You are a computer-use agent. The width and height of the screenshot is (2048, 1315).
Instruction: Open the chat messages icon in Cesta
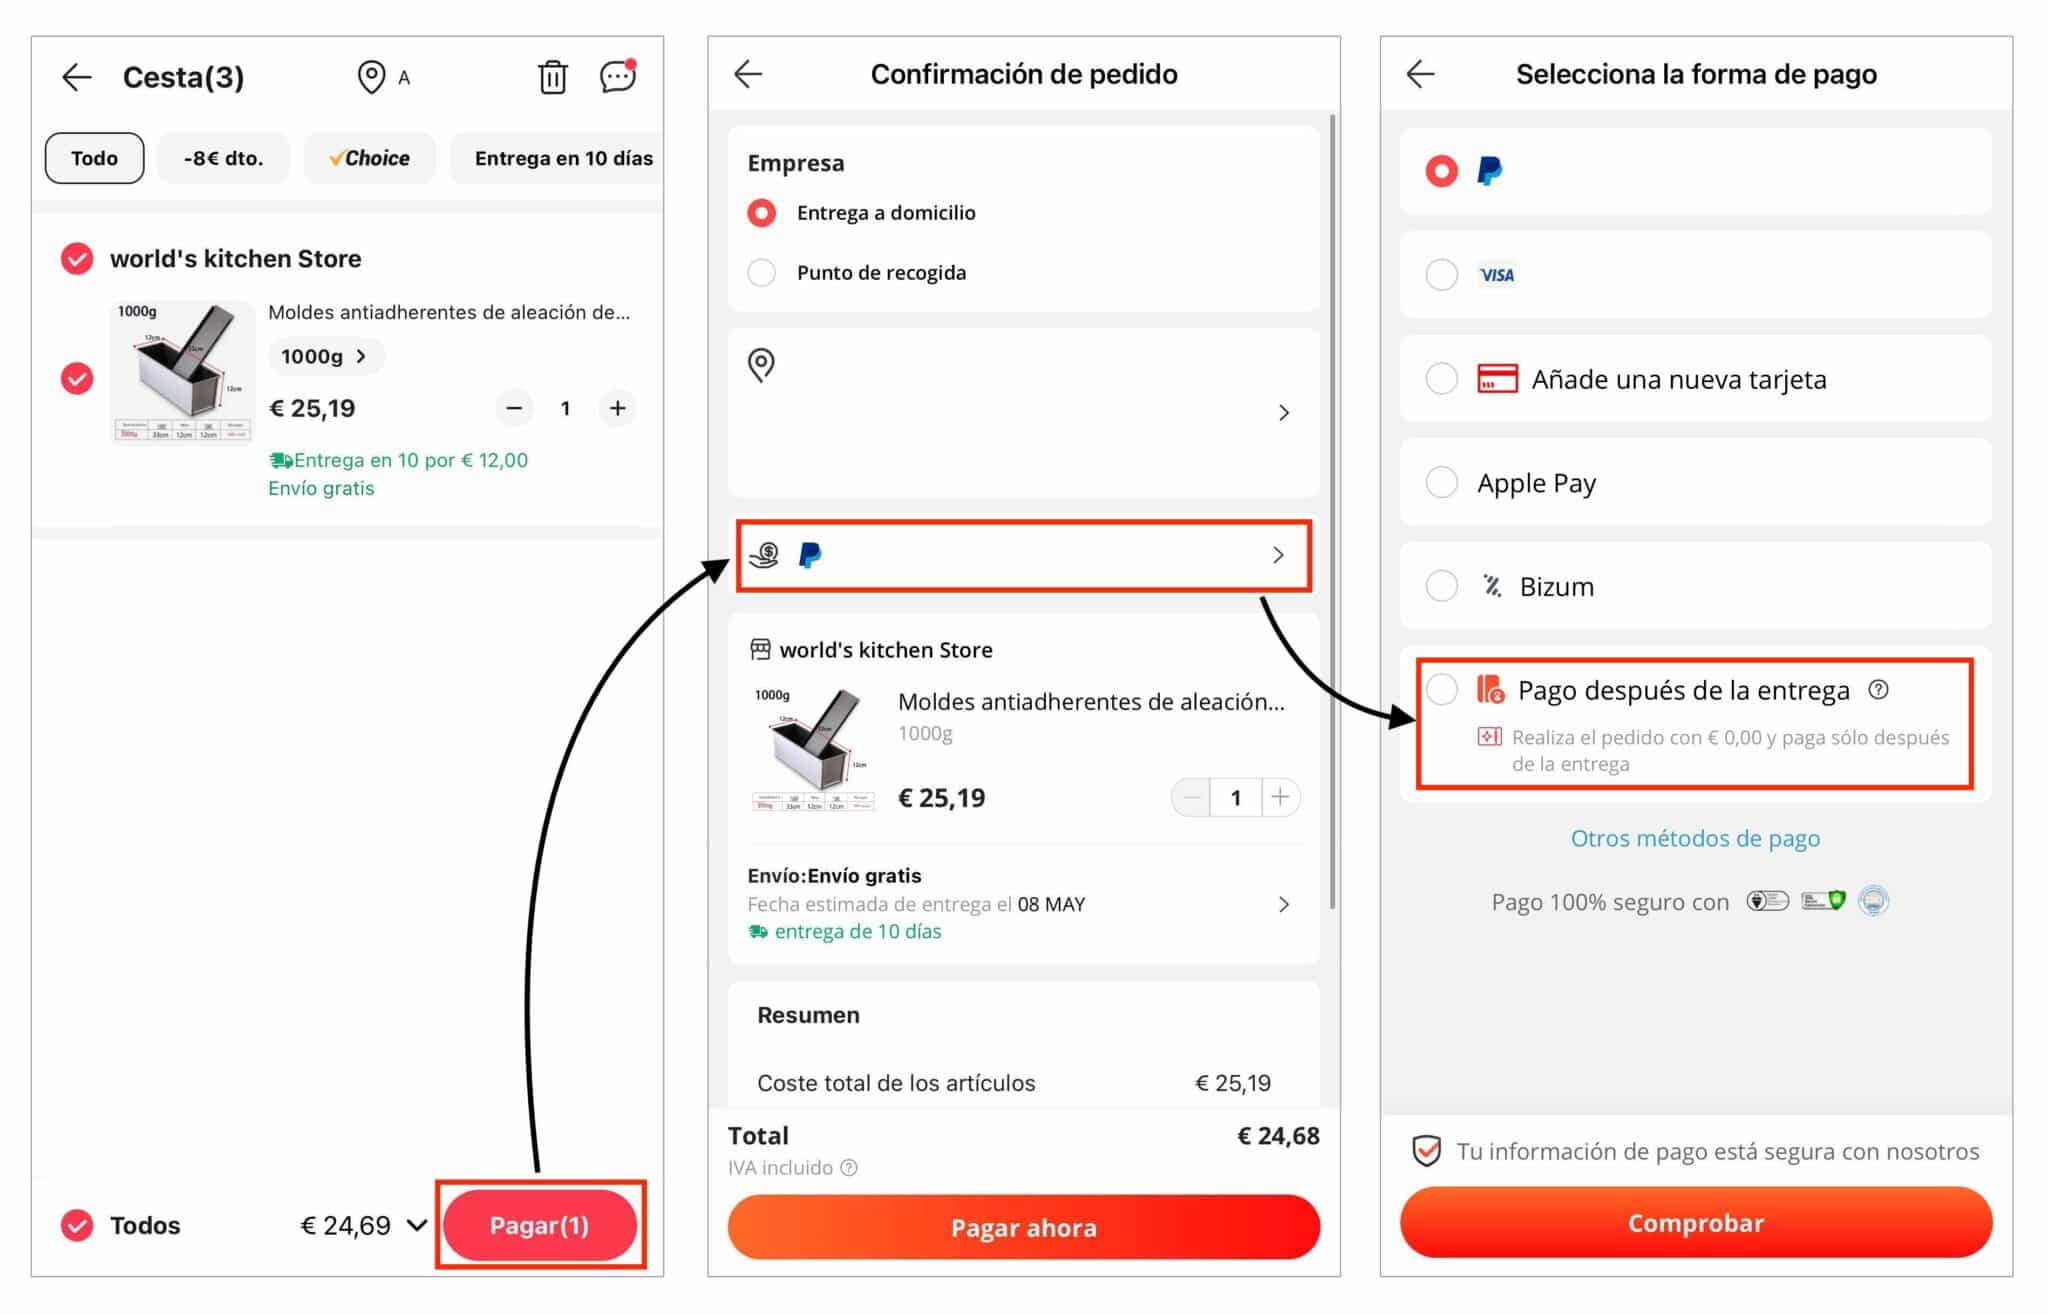point(618,76)
